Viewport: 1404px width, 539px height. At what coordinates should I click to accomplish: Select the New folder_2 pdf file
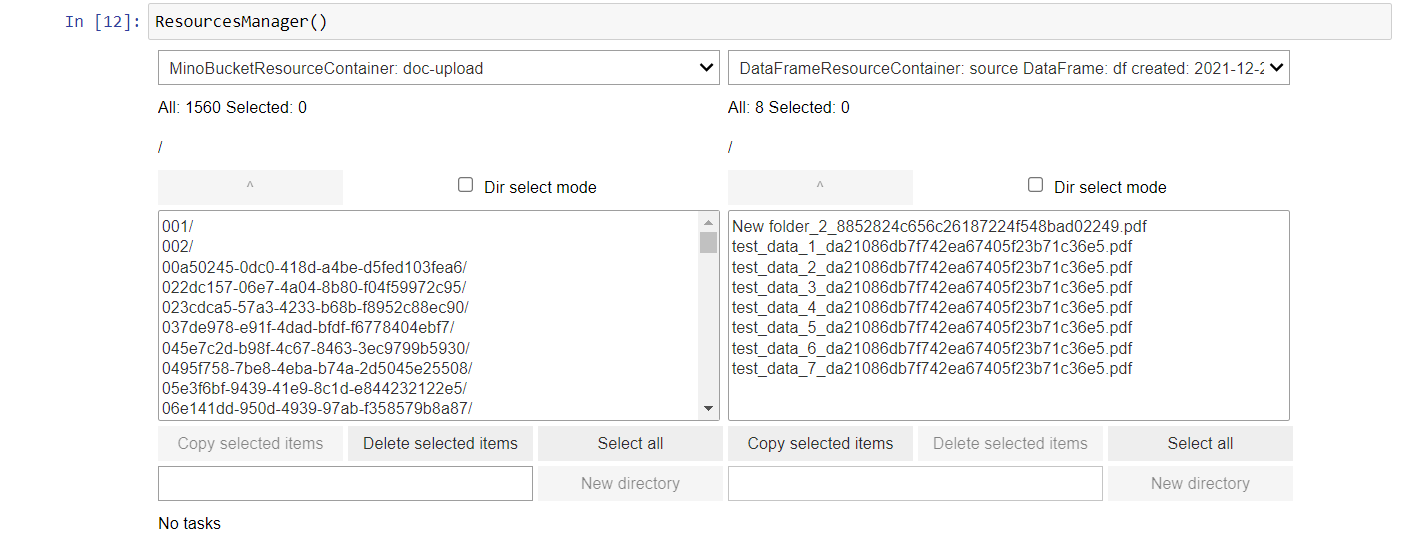1008,227
